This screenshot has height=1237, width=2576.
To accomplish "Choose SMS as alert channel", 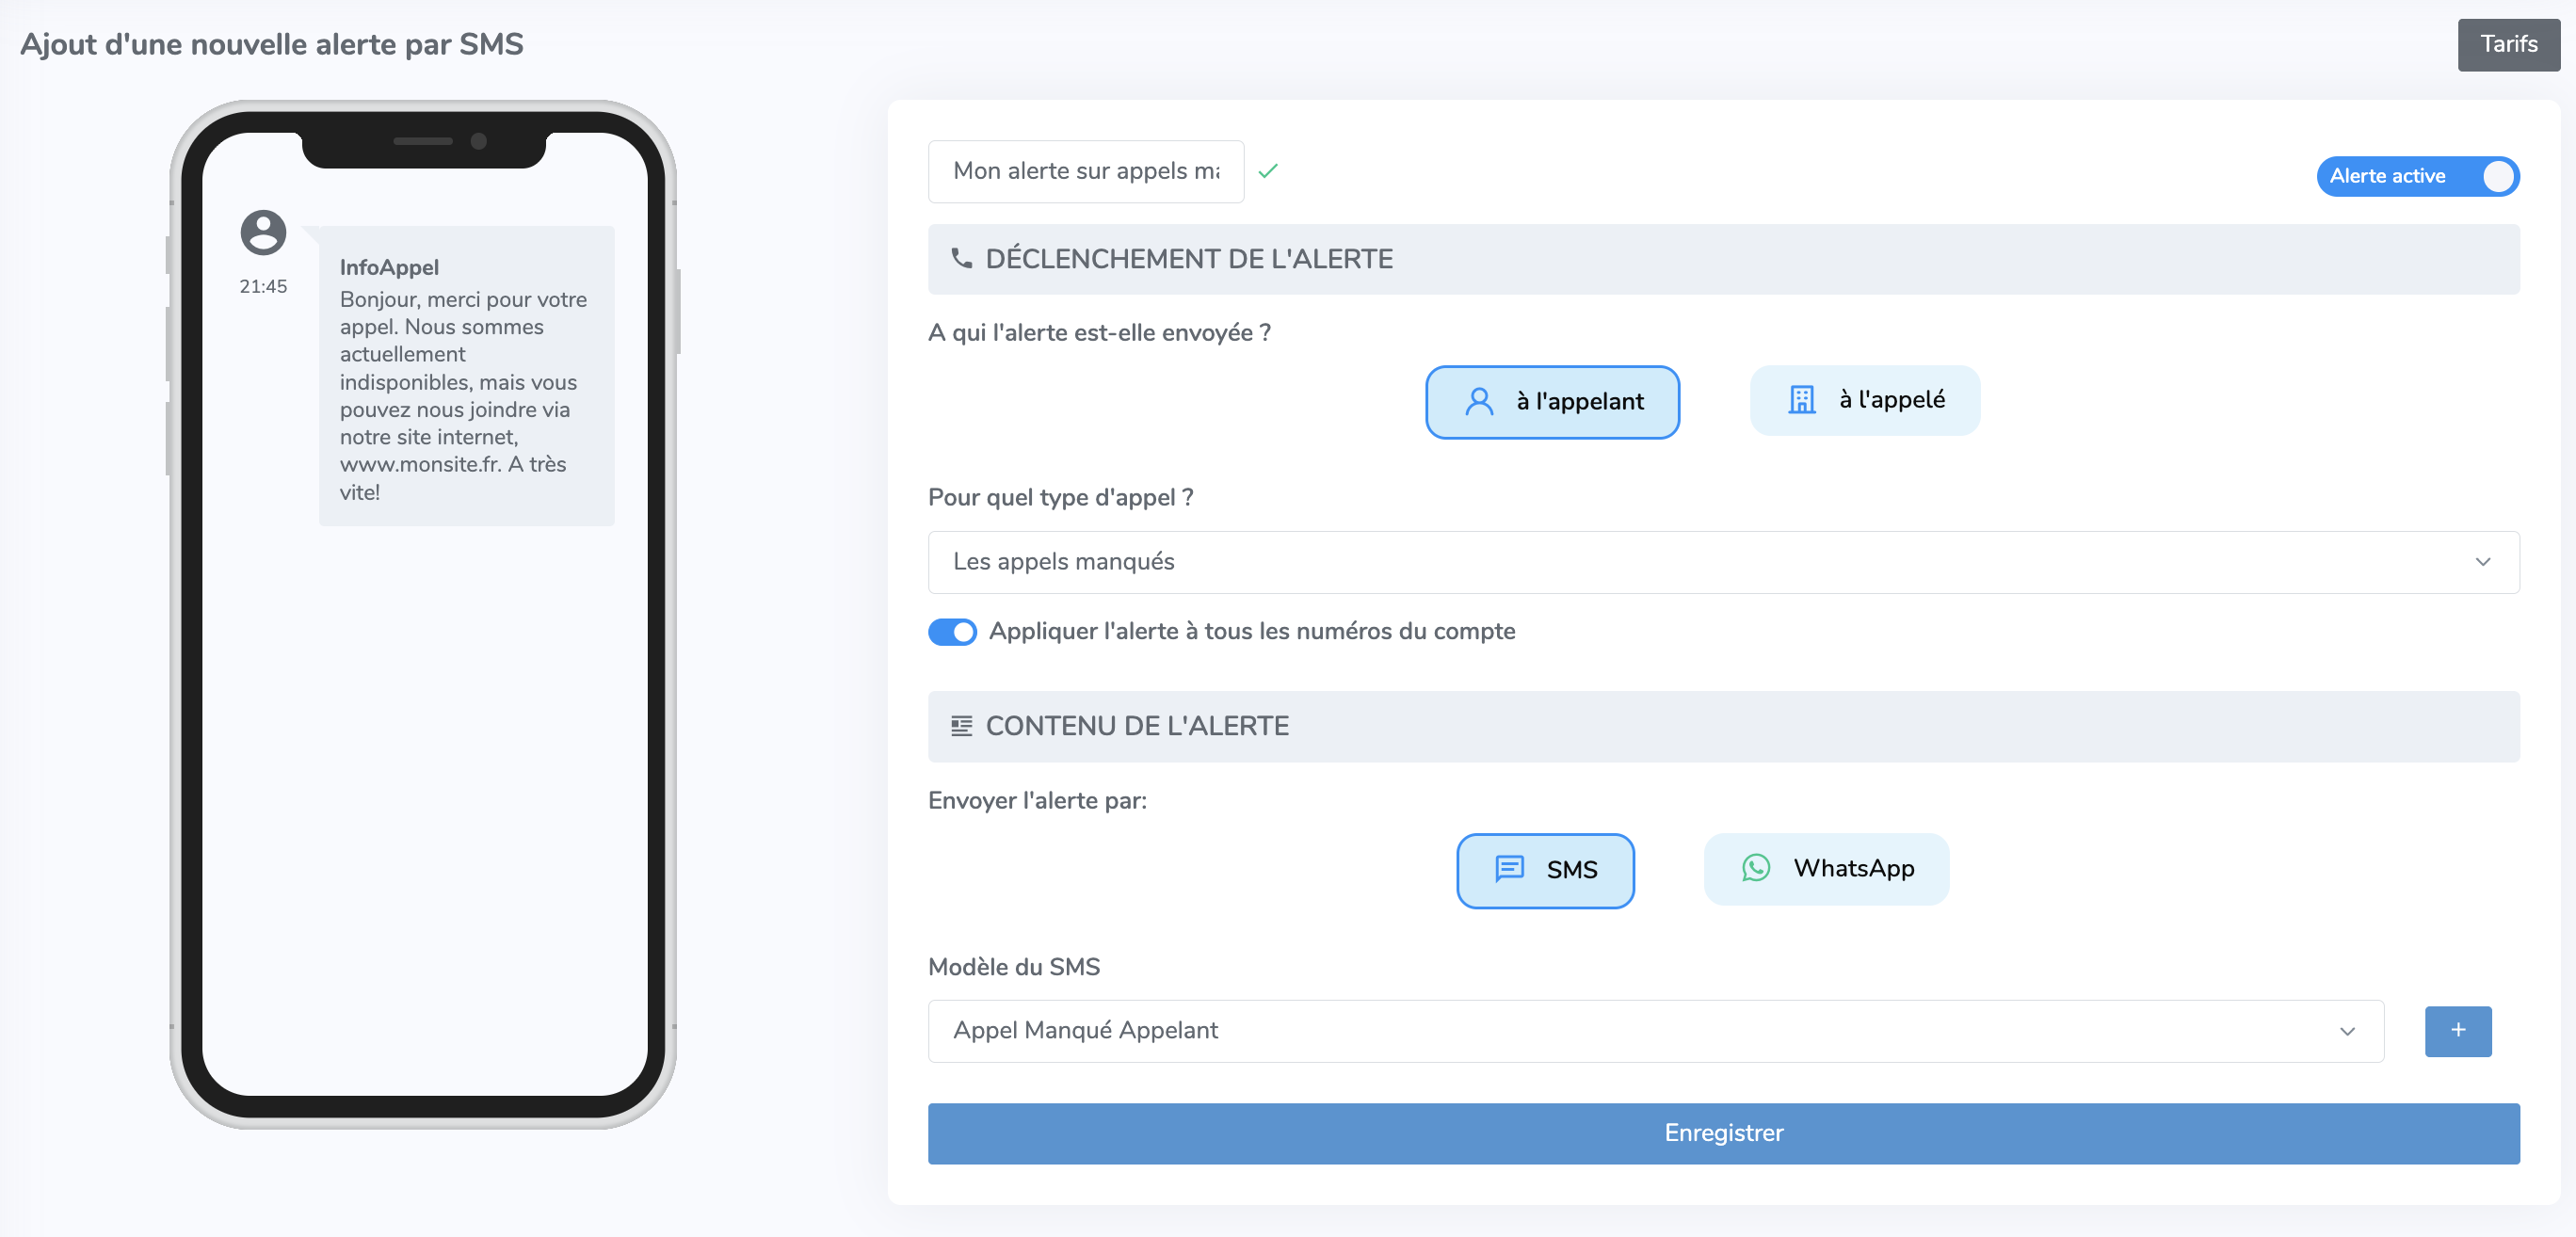I will pyautogui.click(x=1545, y=869).
